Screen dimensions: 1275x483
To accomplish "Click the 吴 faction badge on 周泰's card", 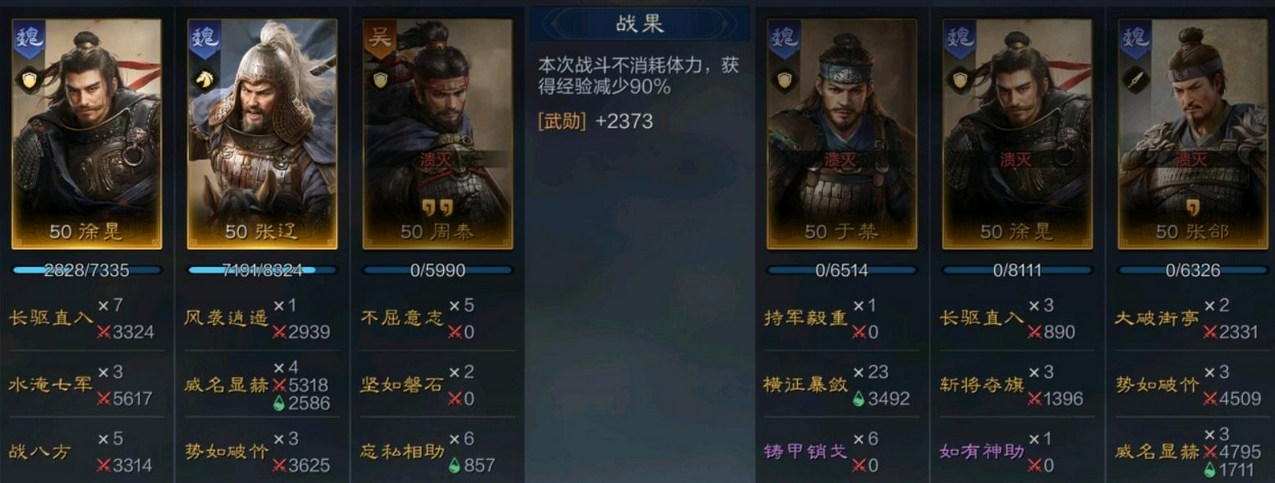I will coord(378,38).
